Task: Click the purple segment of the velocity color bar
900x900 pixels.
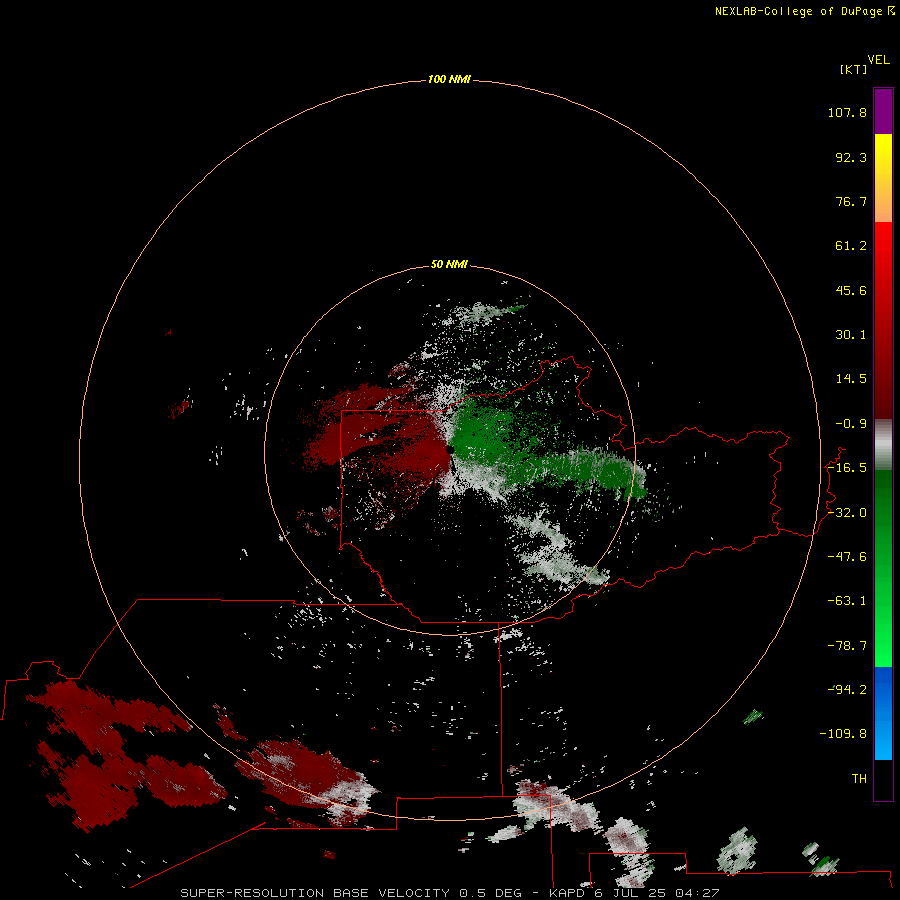Action: tap(883, 111)
